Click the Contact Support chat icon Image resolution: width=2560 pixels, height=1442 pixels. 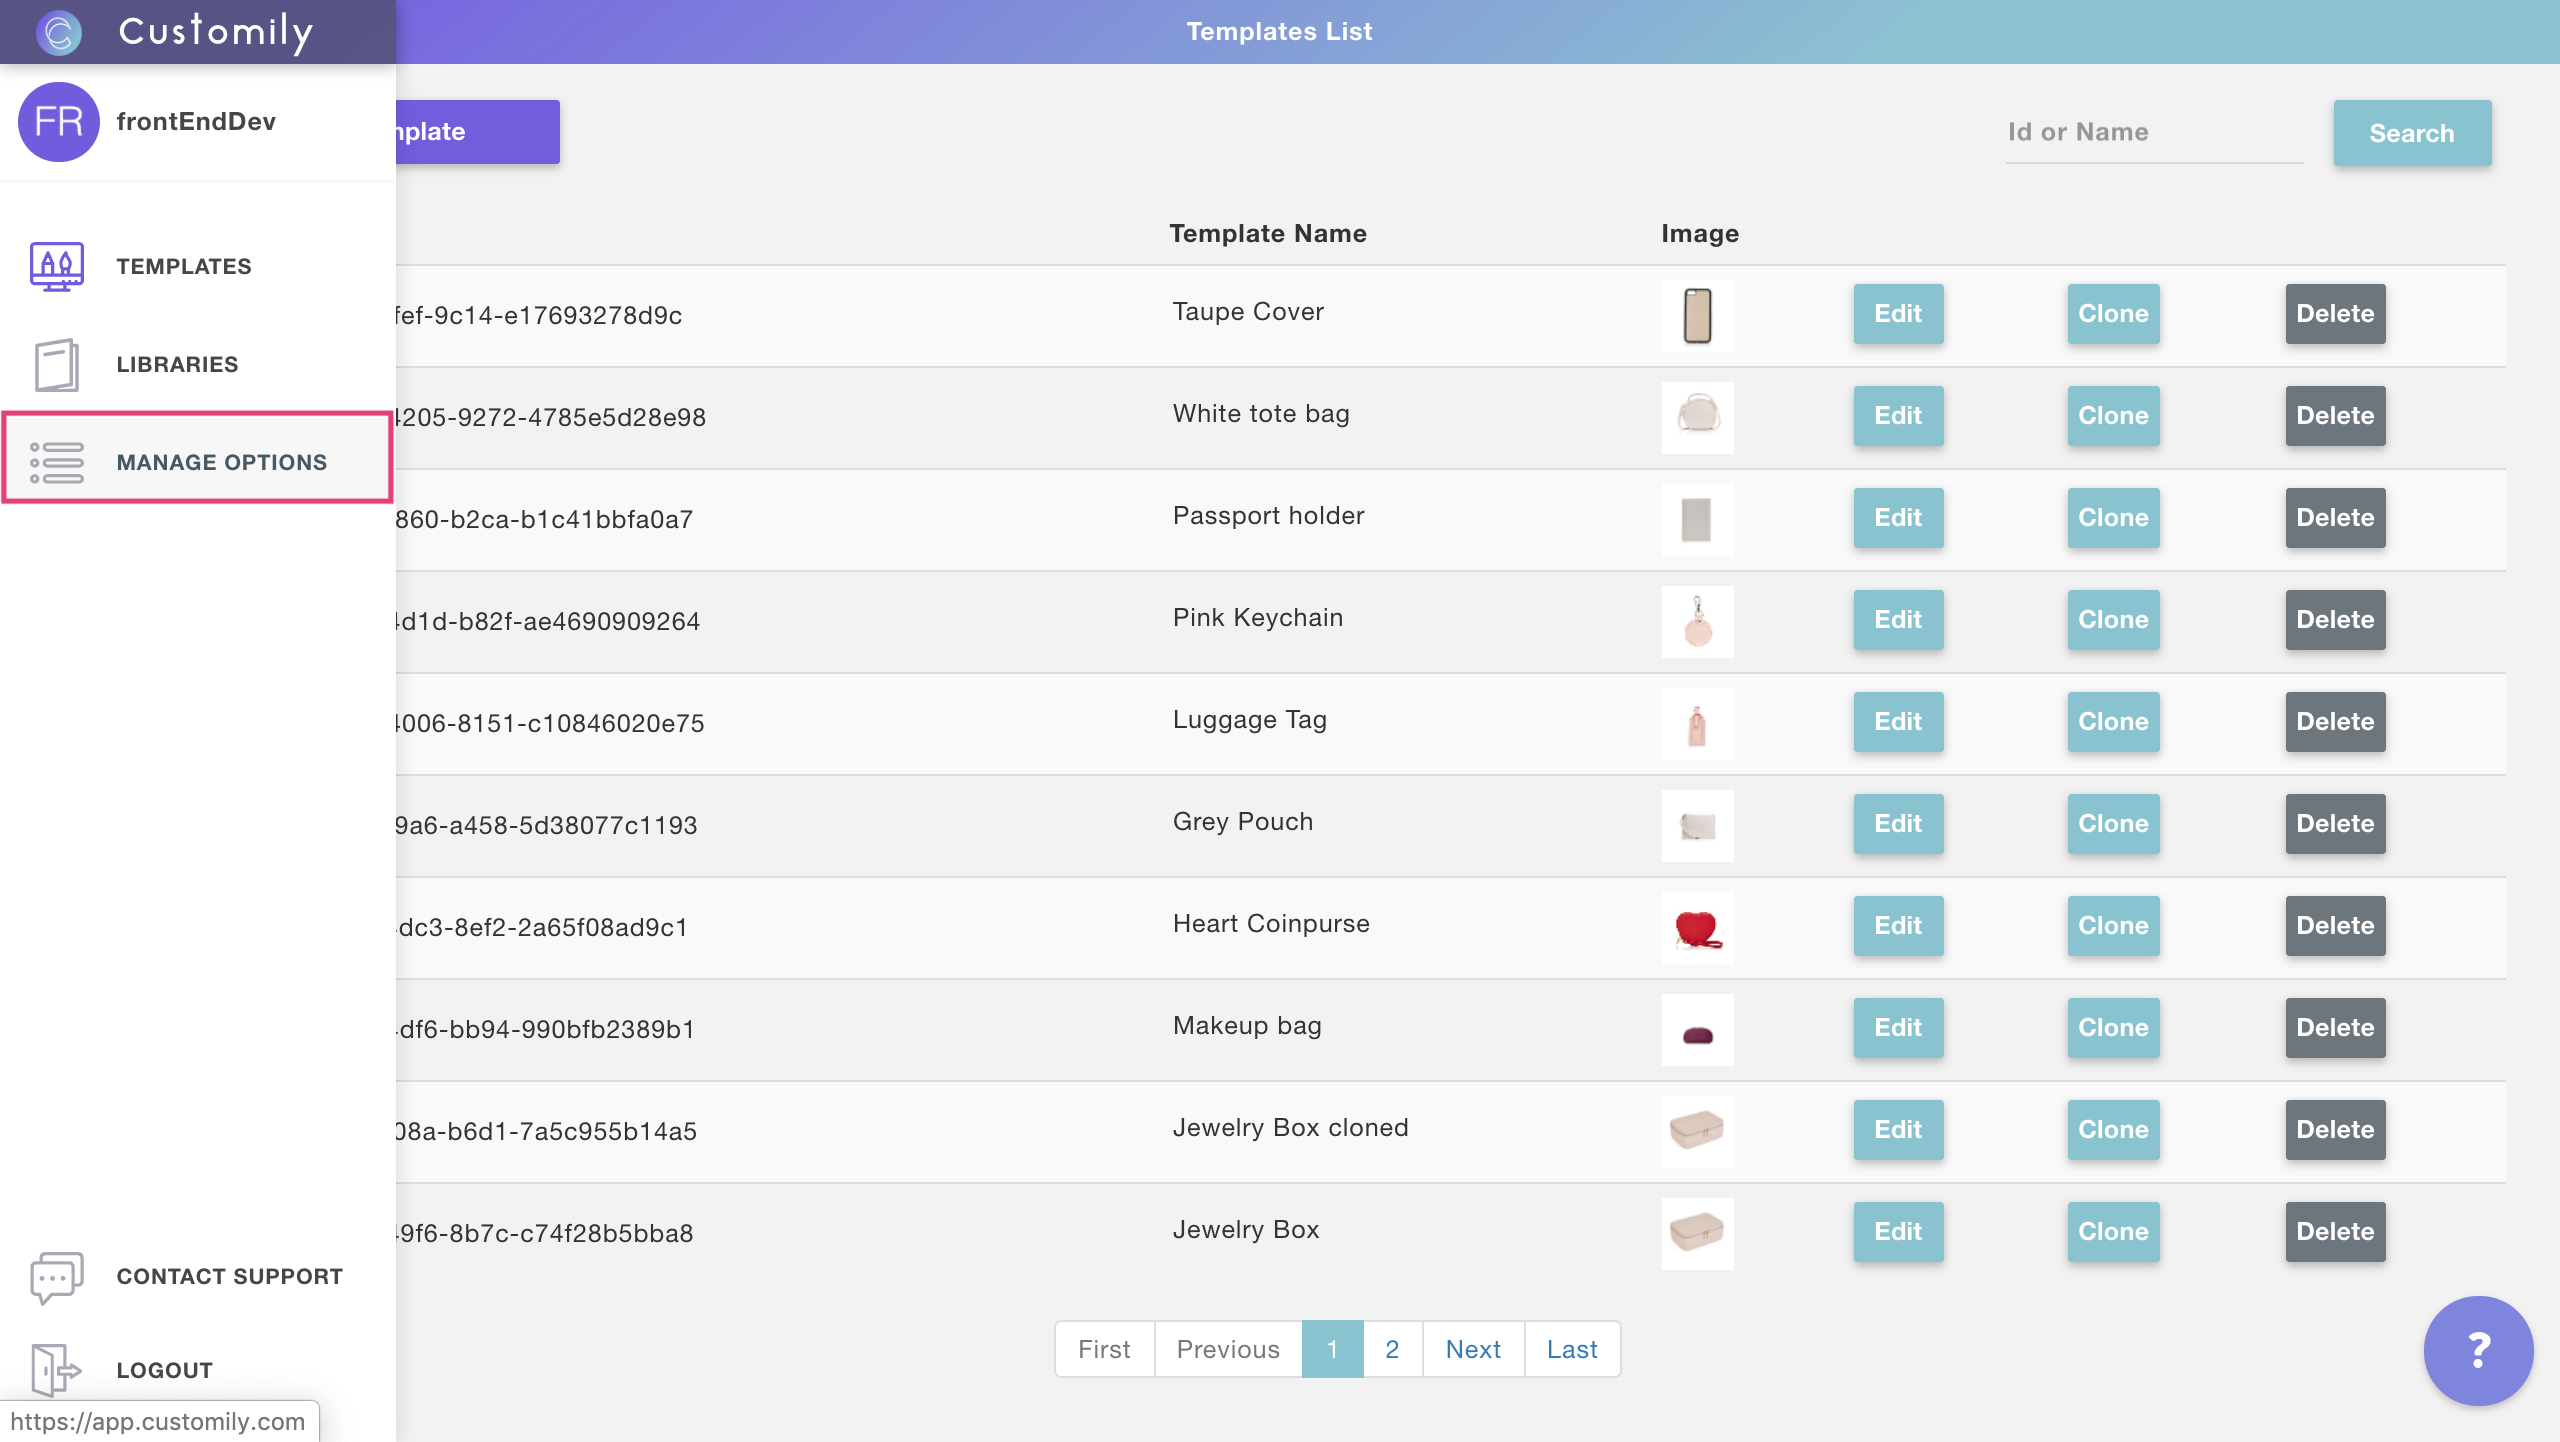click(x=56, y=1276)
